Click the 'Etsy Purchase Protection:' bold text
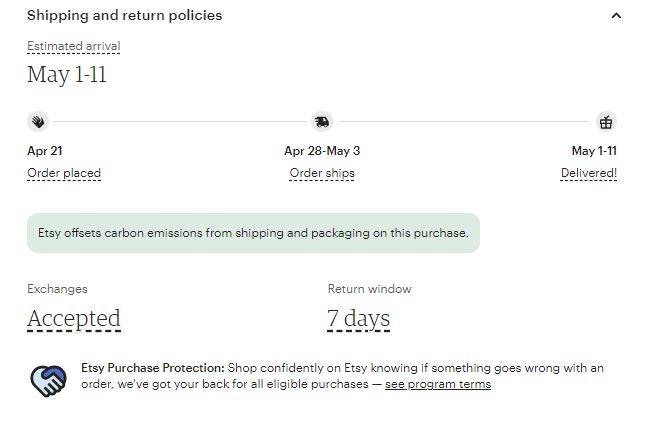 pyautogui.click(x=153, y=368)
